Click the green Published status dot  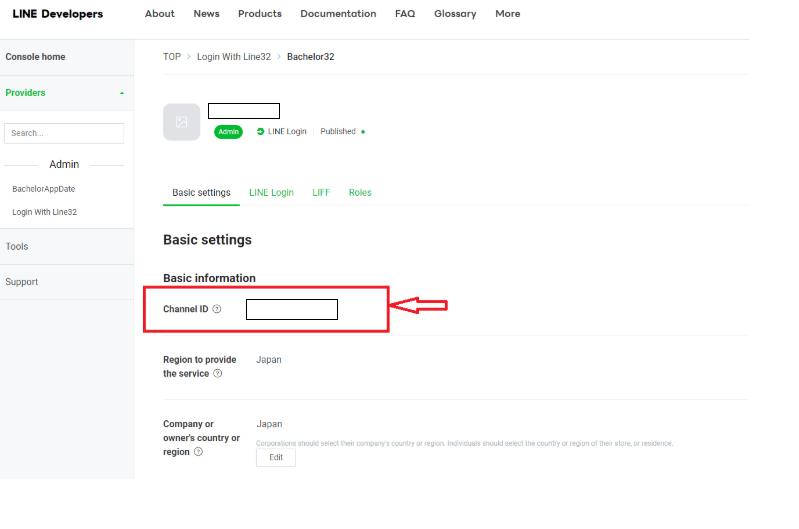363,132
